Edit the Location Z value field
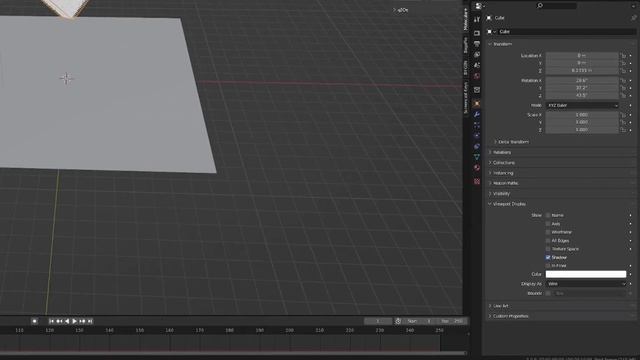Viewport: 640px width, 360px height. pyautogui.click(x=582, y=71)
